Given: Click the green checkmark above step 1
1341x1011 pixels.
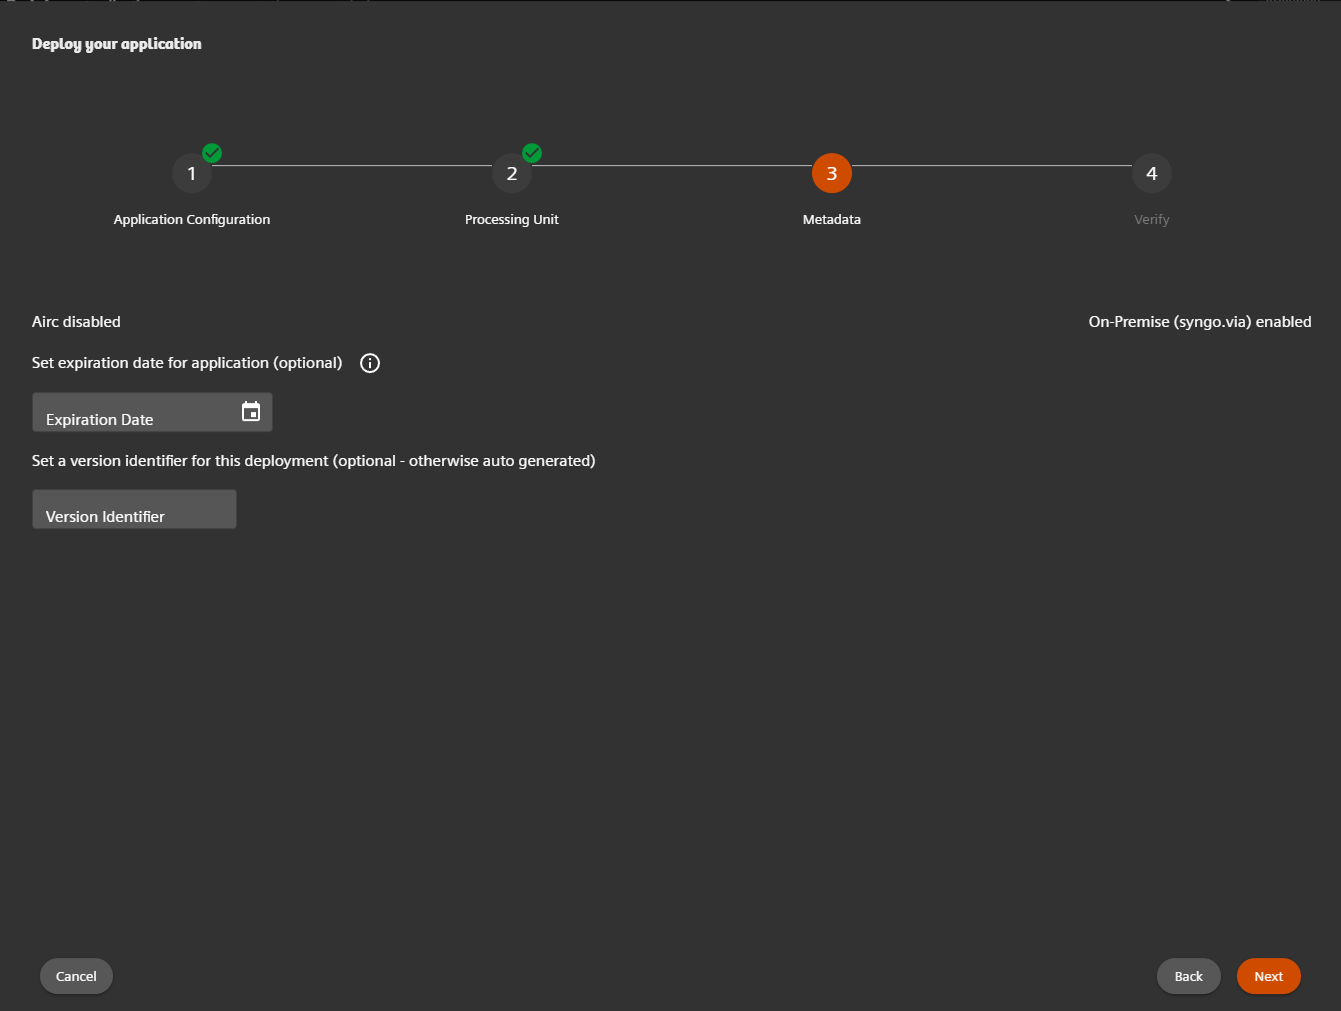Looking at the screenshot, I should point(211,153).
